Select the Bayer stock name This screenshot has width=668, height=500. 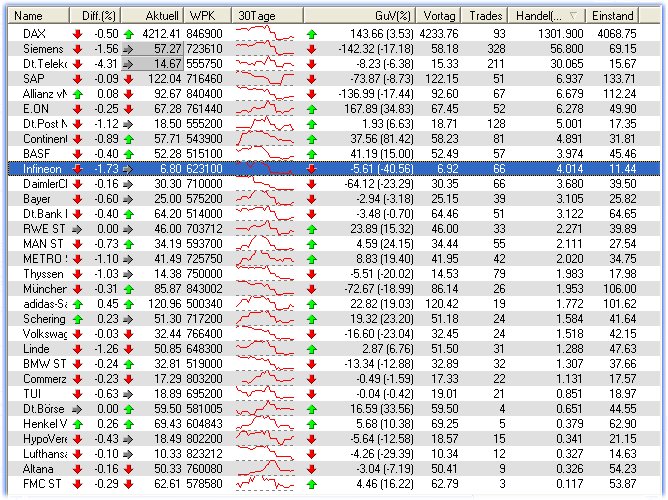[x=37, y=199]
